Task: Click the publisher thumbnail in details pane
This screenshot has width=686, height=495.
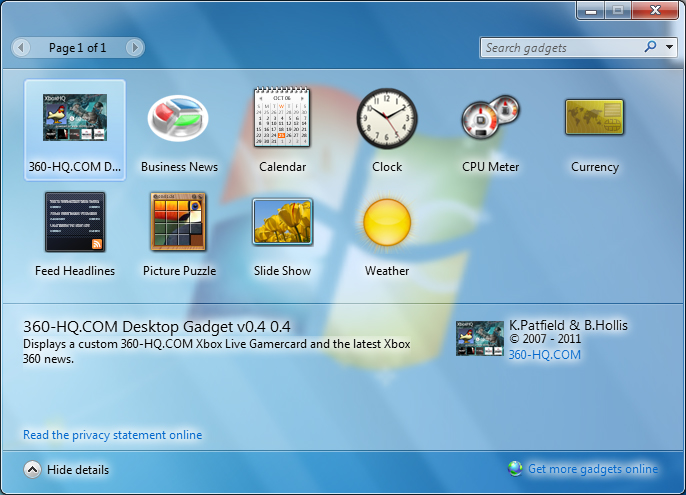Action: pyautogui.click(x=480, y=338)
